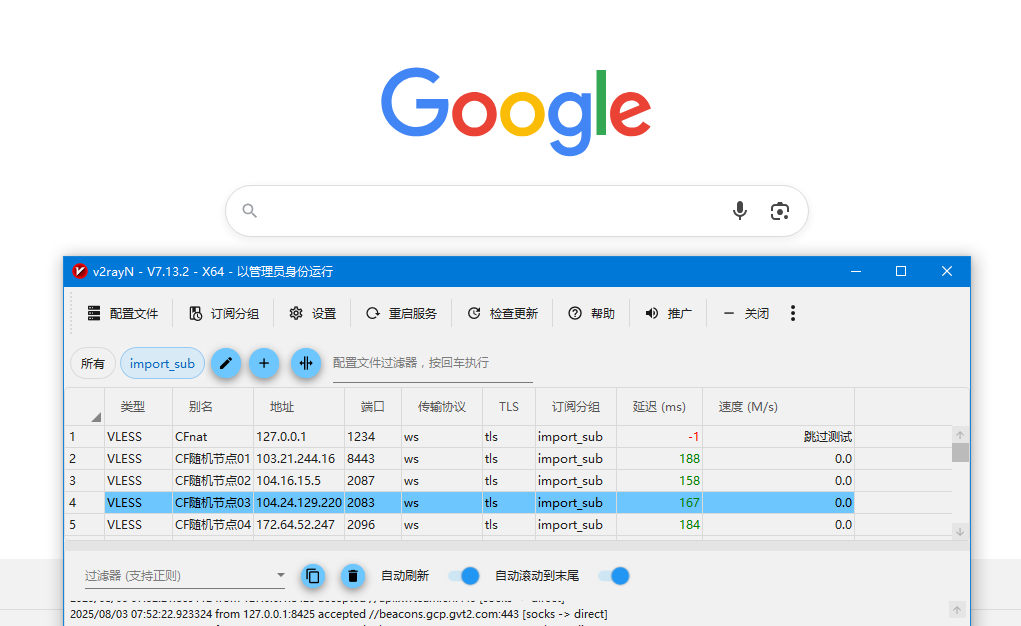
Task: Select the CF随机节点04 row
Action: click(x=460, y=525)
